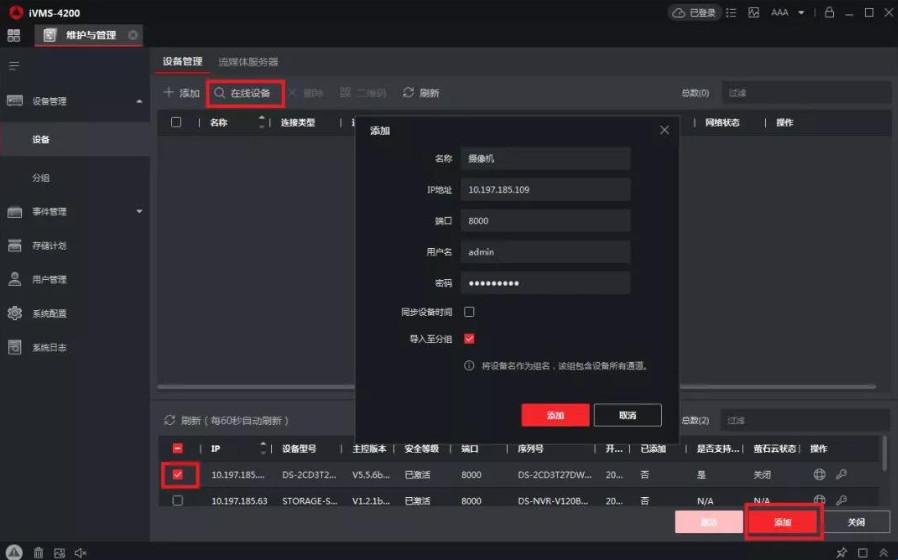898x560 pixels.
Task: Expand the panel with double-chevron up icon
Action: click(884, 553)
